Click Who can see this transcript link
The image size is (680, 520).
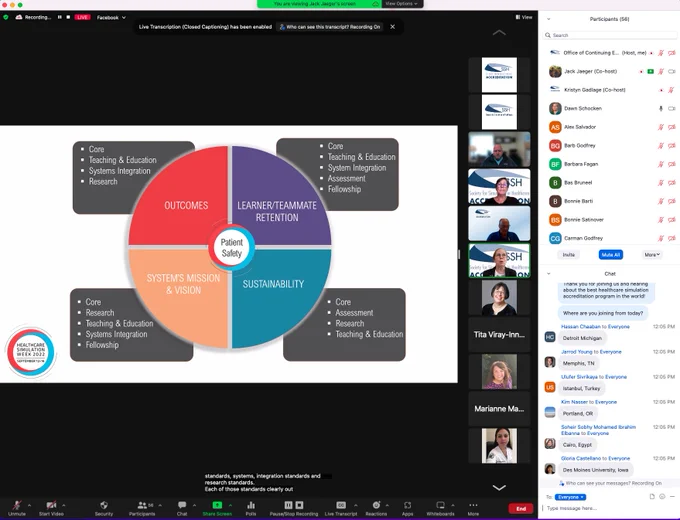330,27
